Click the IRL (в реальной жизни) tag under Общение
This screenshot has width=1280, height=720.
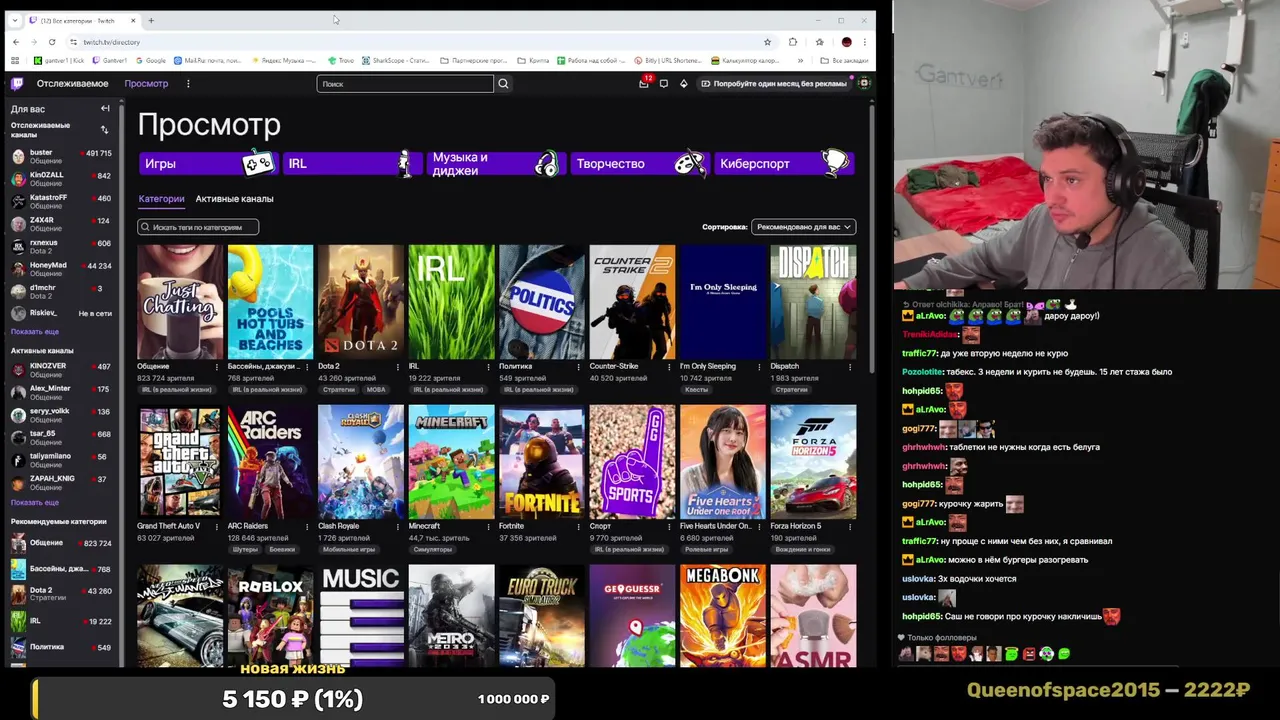click(x=176, y=390)
